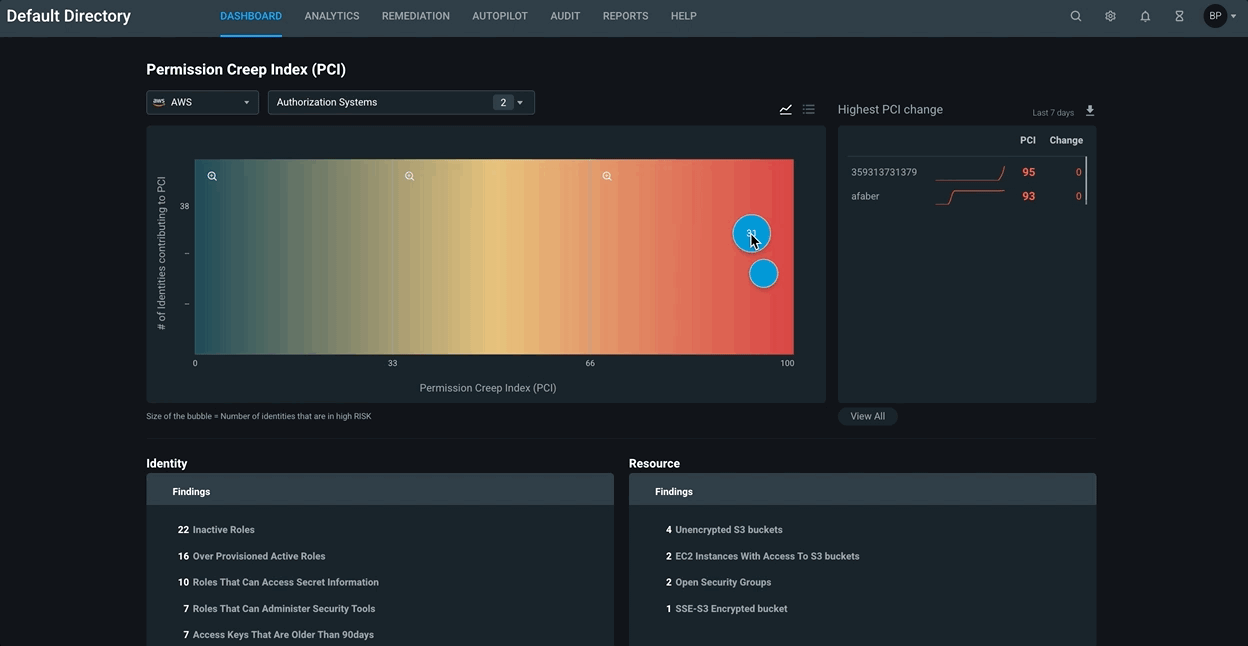Zoom into the low-risk PCI zone
Image resolution: width=1248 pixels, height=646 pixels.
[212, 176]
